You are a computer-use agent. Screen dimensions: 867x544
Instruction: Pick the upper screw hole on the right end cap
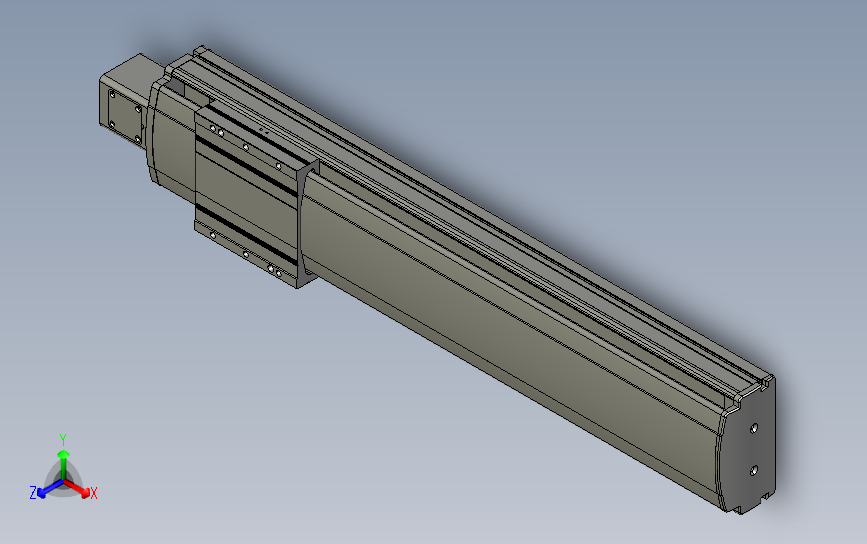tap(754, 428)
